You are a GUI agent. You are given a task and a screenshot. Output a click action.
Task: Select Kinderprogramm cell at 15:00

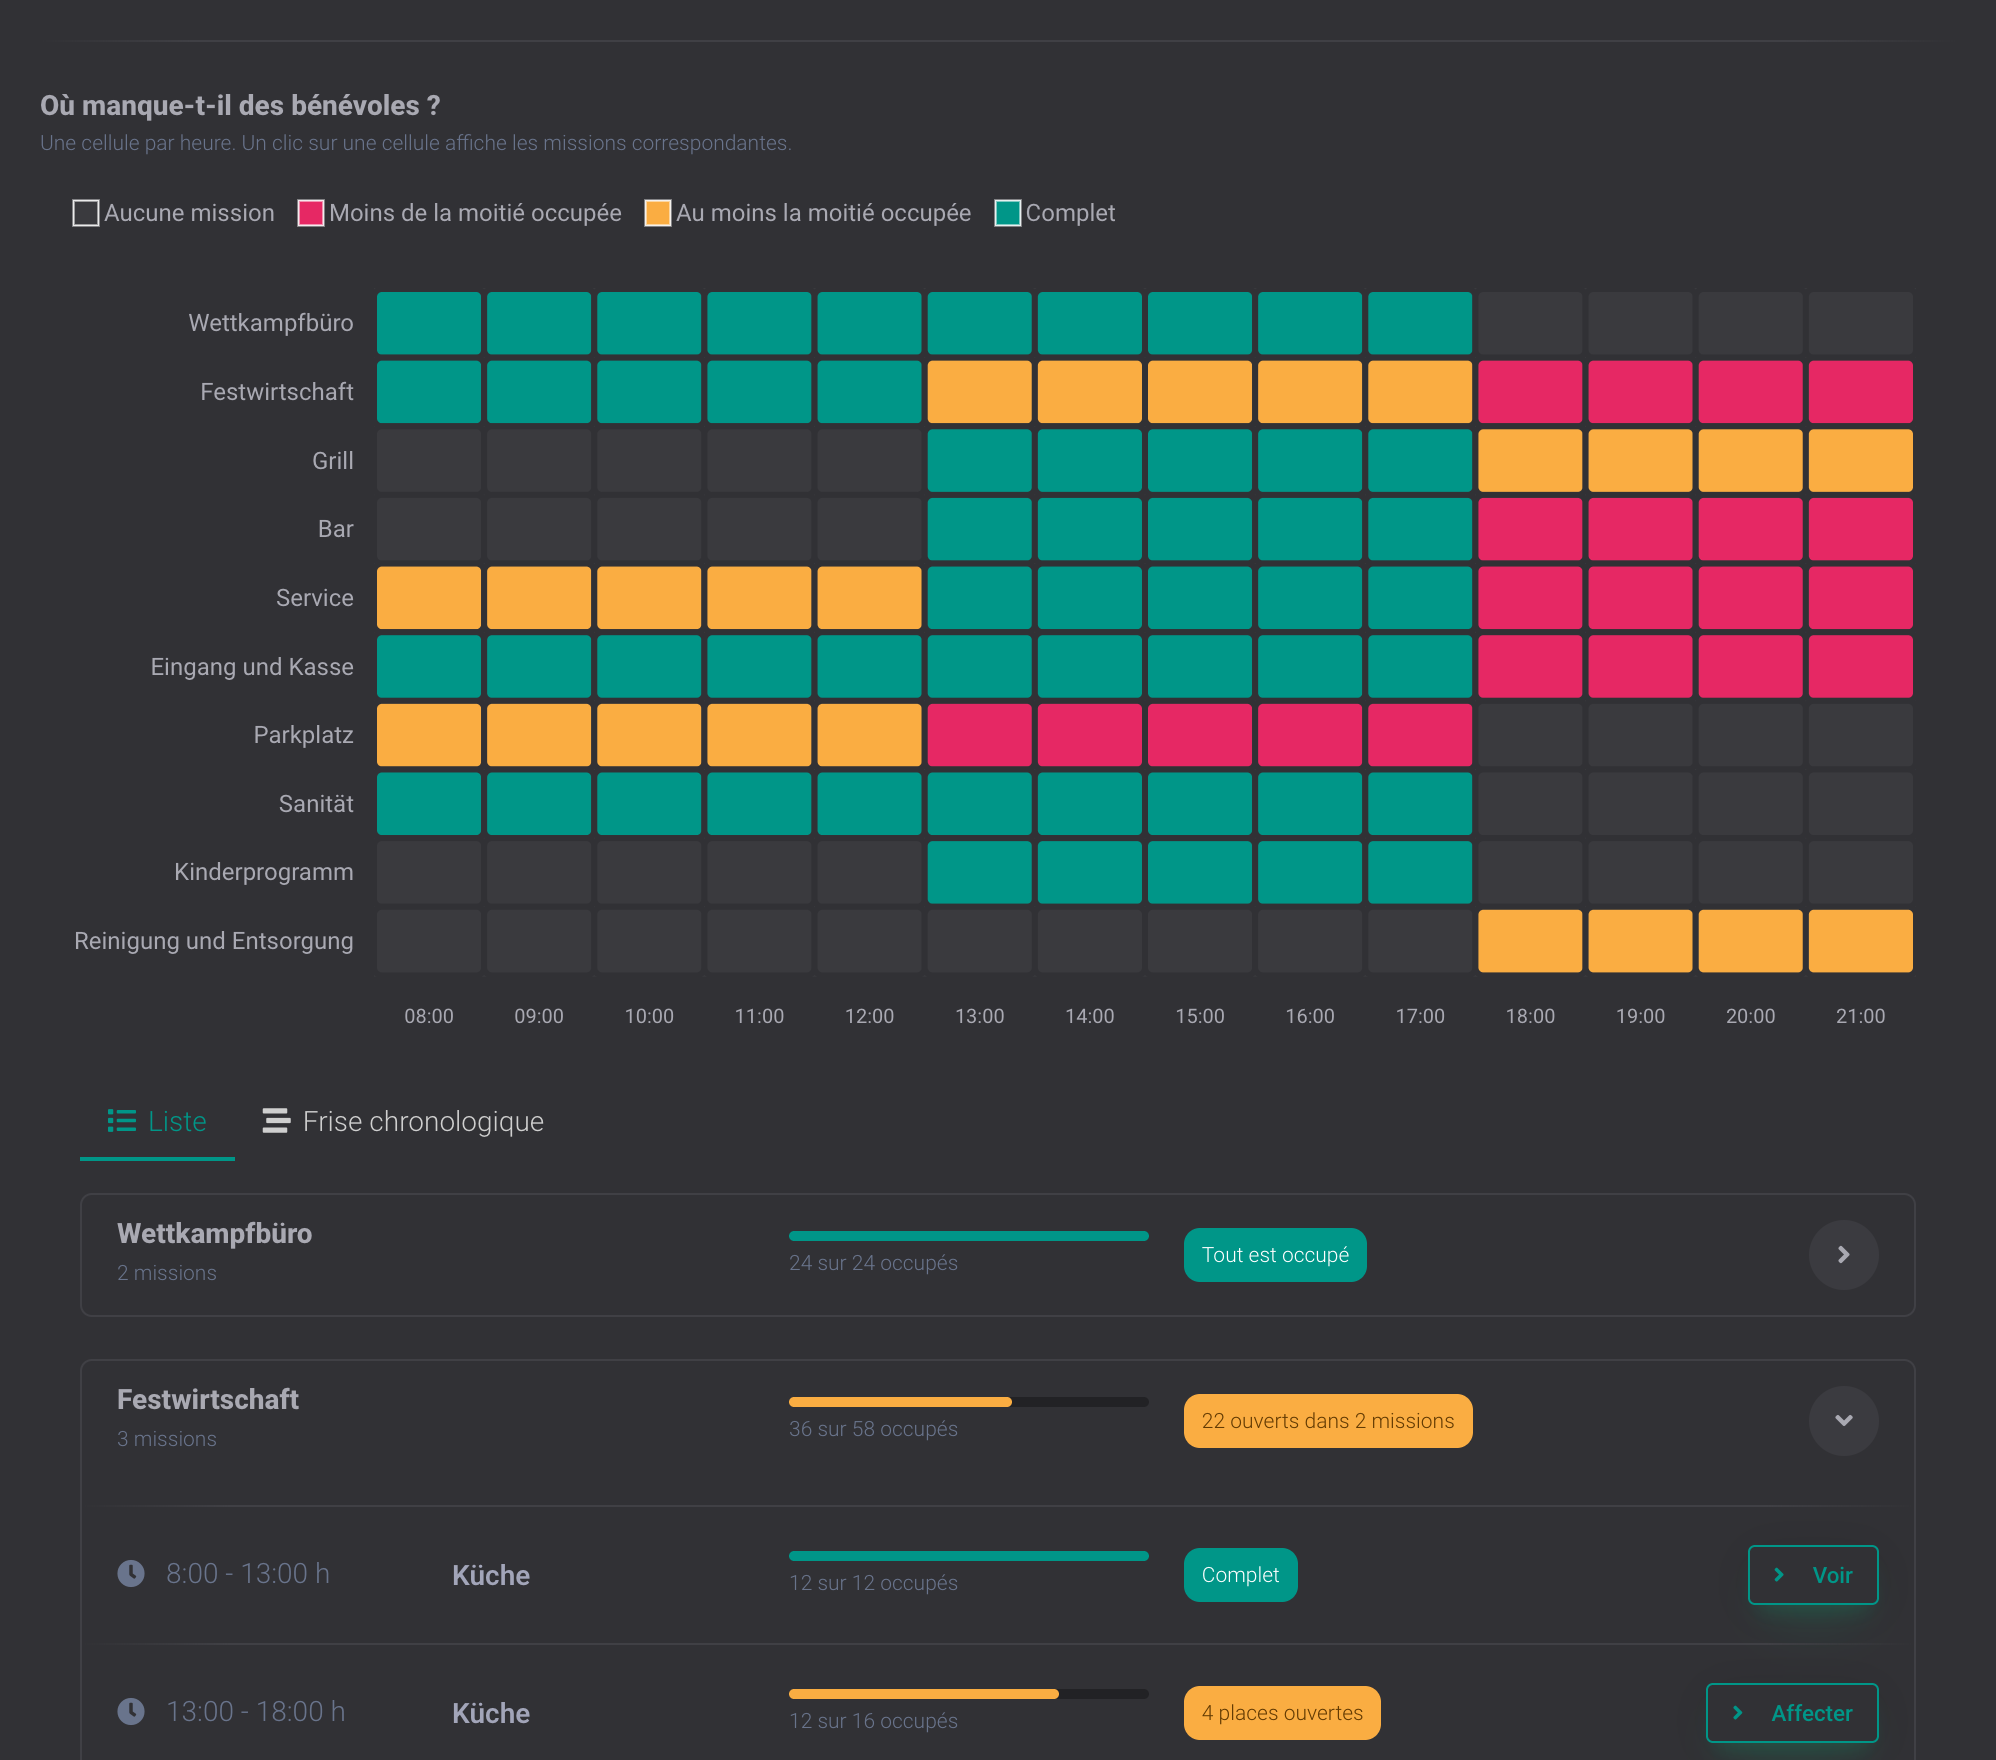coord(1200,872)
